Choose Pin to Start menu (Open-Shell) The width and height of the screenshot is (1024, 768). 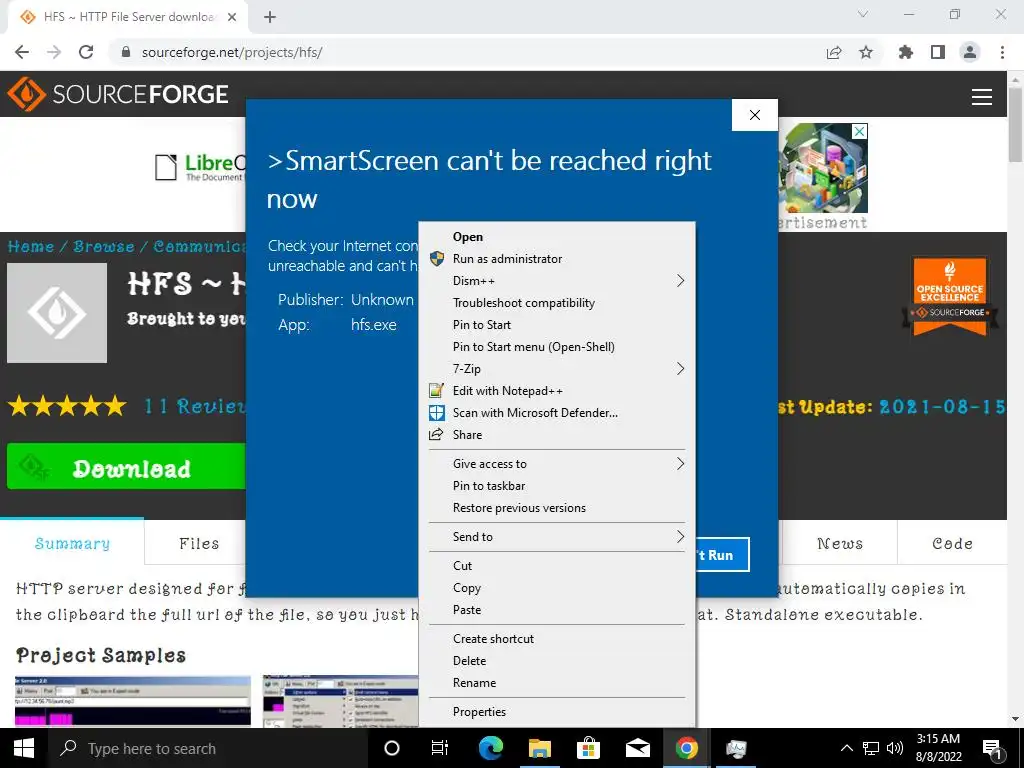tap(557, 347)
